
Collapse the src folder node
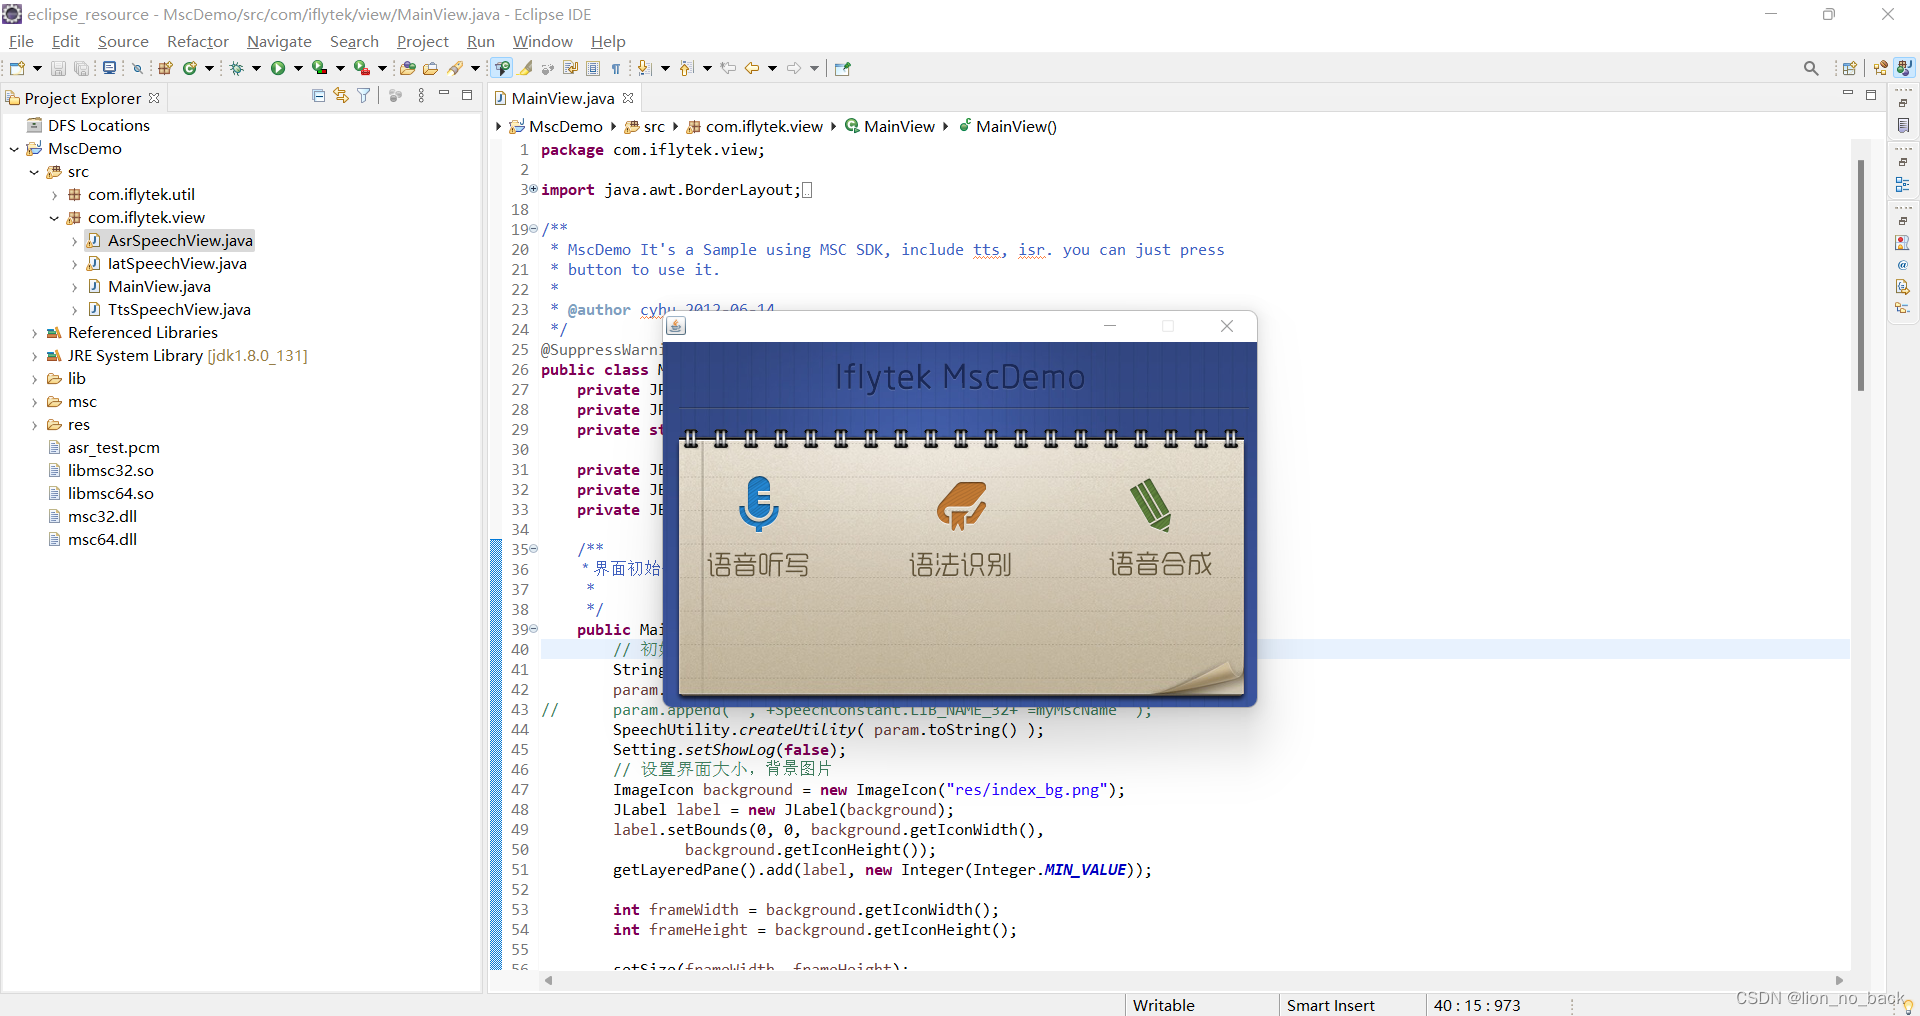pos(35,172)
